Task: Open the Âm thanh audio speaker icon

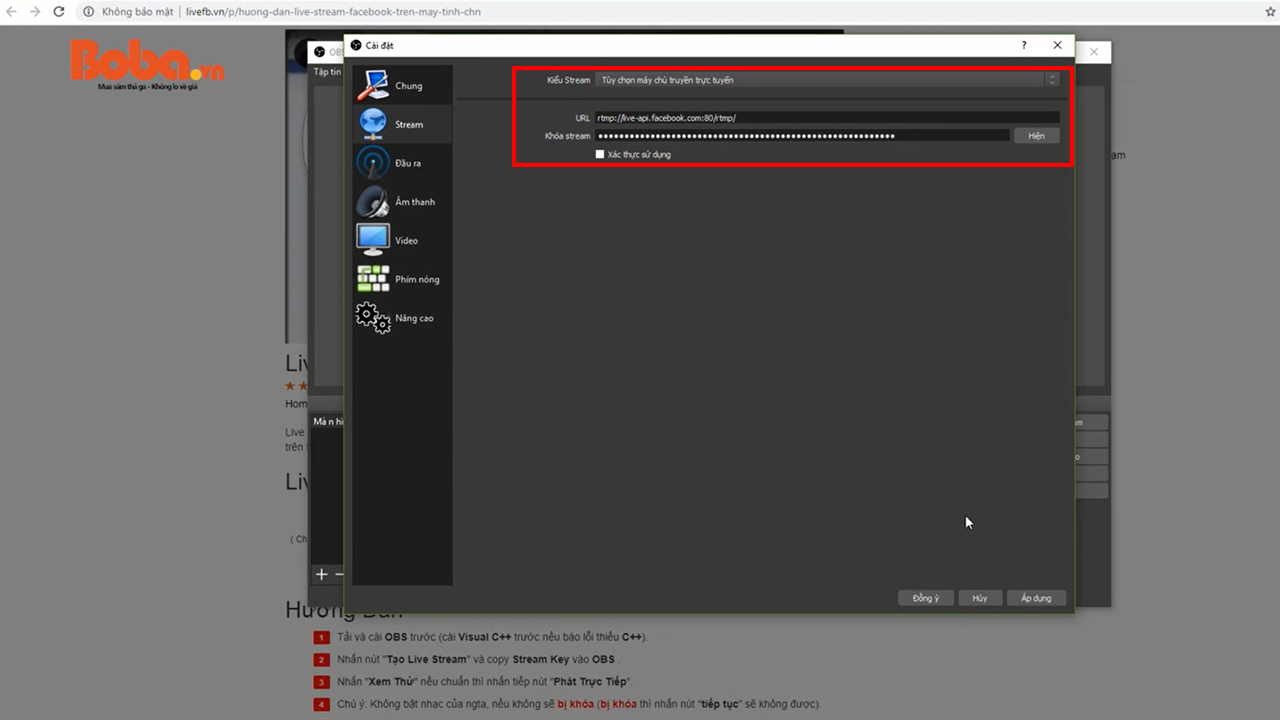Action: tap(373, 202)
